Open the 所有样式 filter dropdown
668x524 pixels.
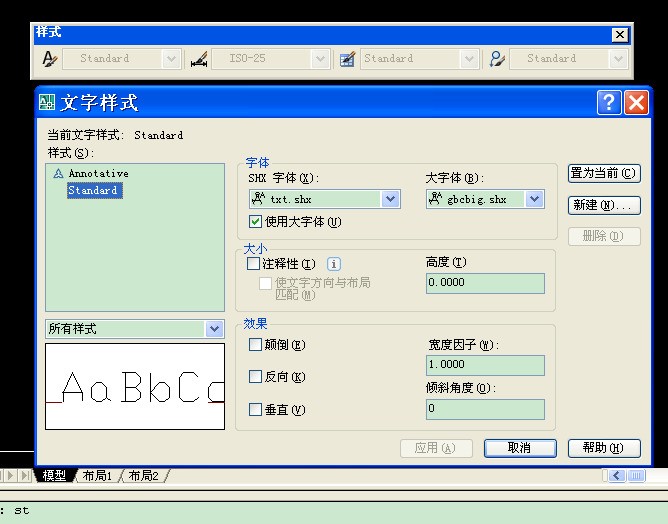[x=214, y=329]
